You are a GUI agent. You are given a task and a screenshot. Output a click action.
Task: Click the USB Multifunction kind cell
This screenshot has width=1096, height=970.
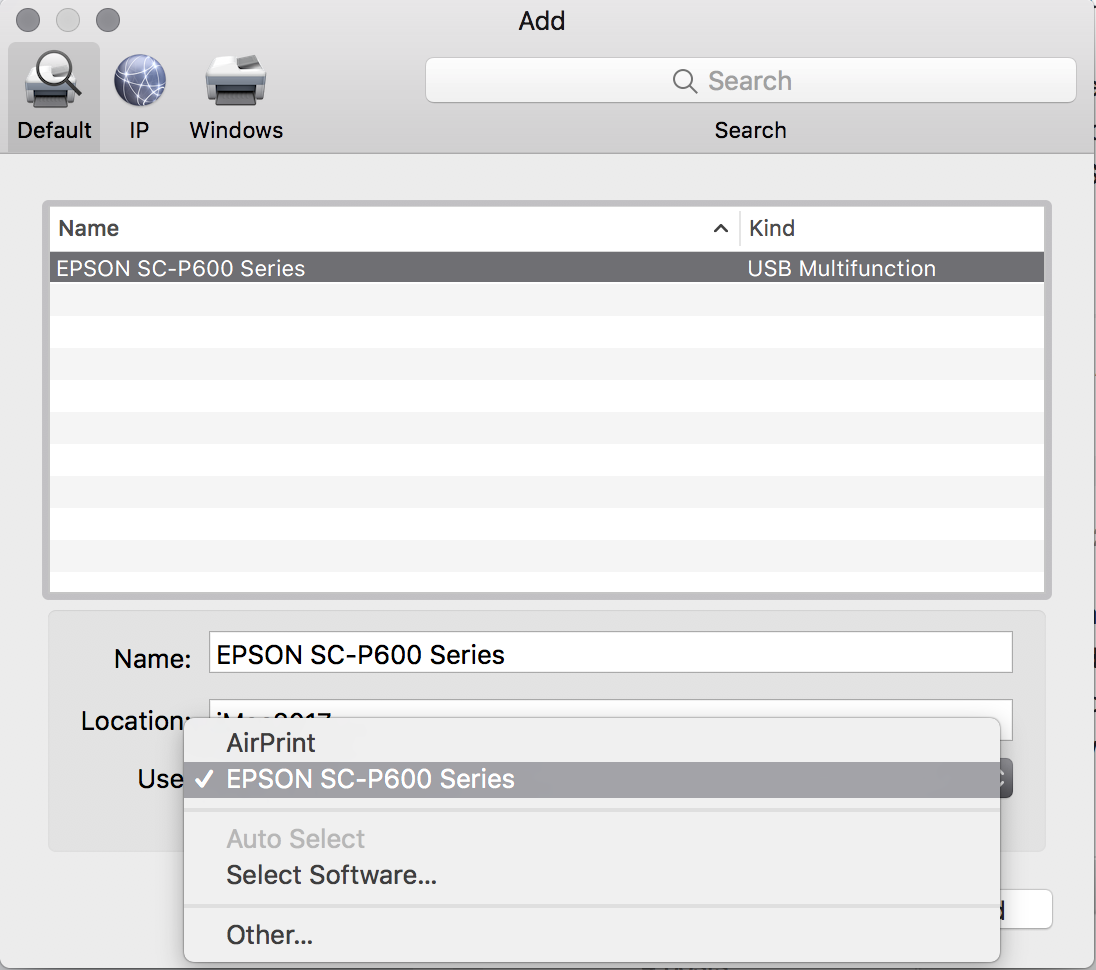coord(841,268)
